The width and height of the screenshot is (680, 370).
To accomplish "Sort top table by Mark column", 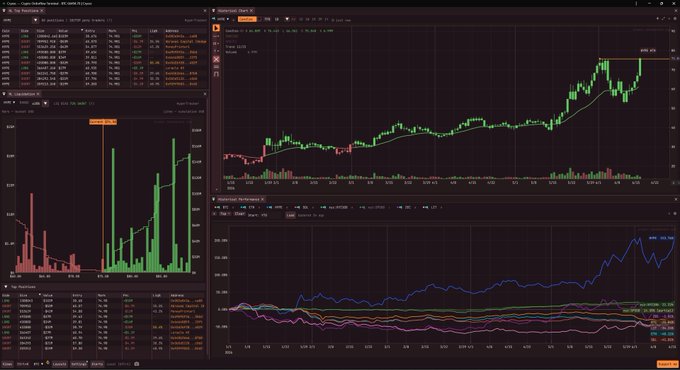I will pyautogui.click(x=112, y=31).
